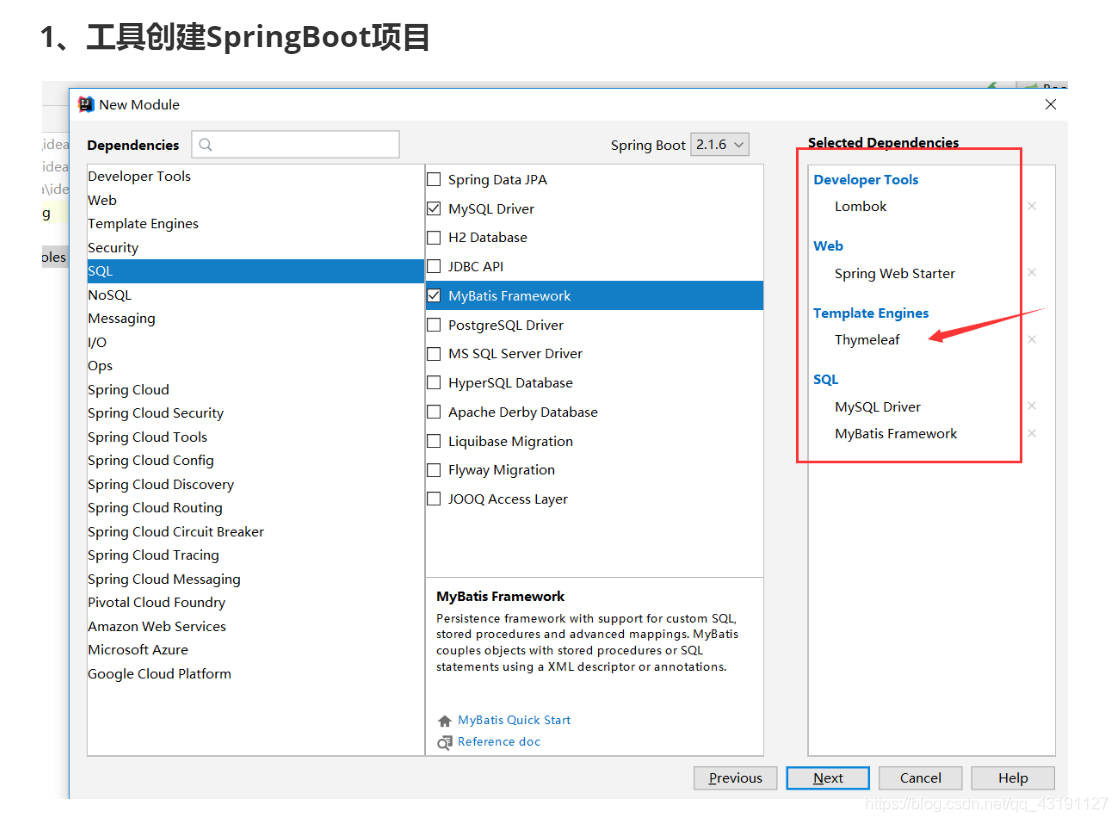Image resolution: width=1118 pixels, height=822 pixels.
Task: Select the Security category
Action: coord(255,247)
